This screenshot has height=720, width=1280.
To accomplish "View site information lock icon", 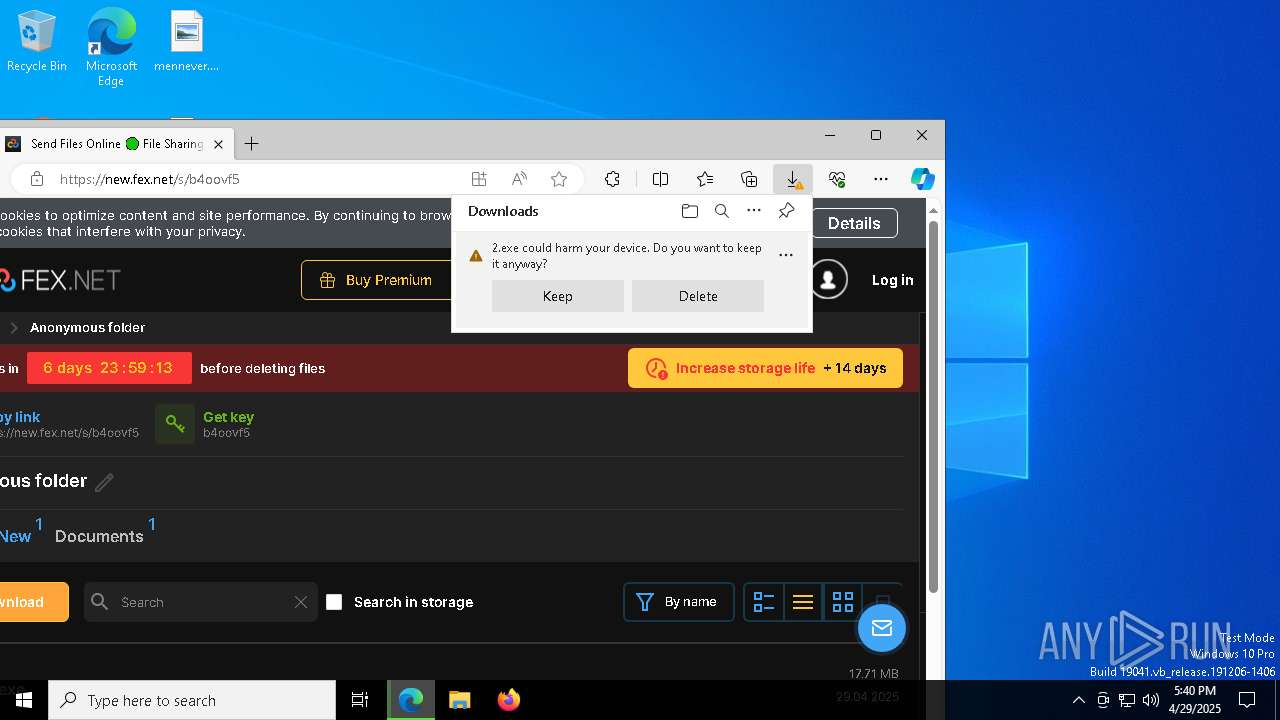I will click(x=37, y=179).
